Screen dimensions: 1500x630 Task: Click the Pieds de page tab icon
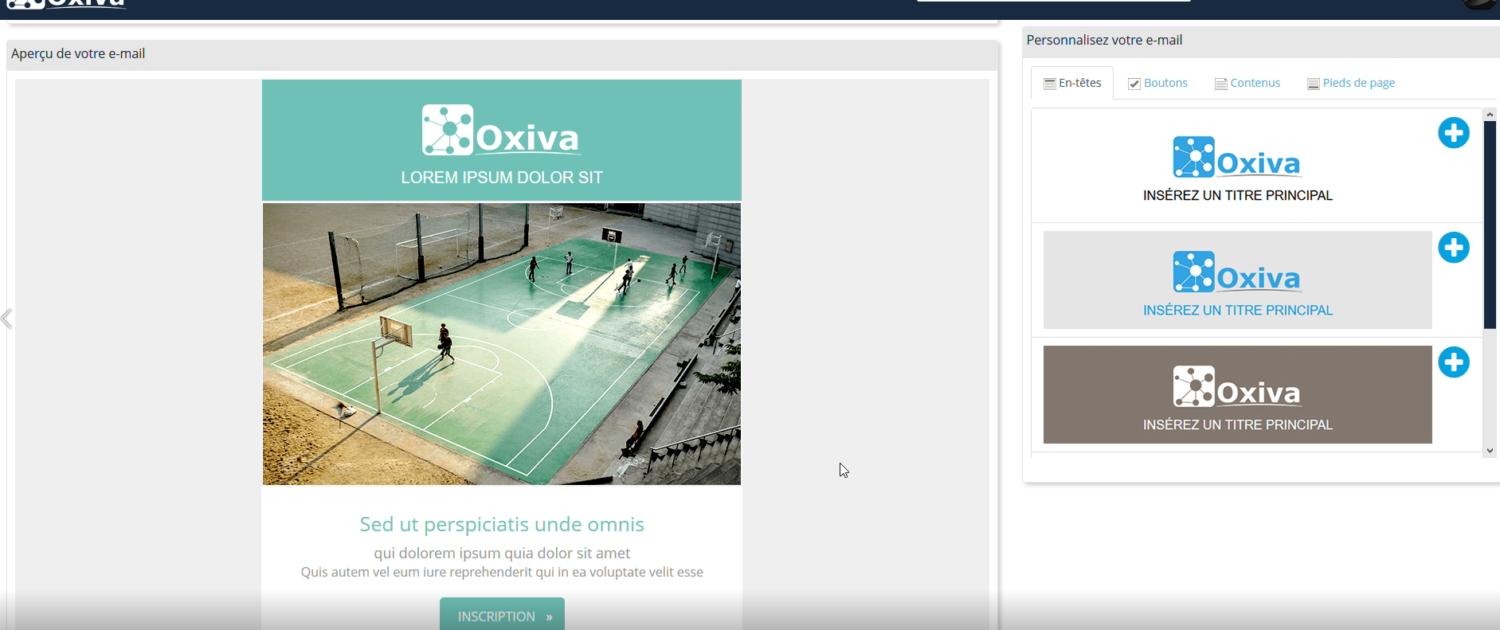coord(1313,84)
